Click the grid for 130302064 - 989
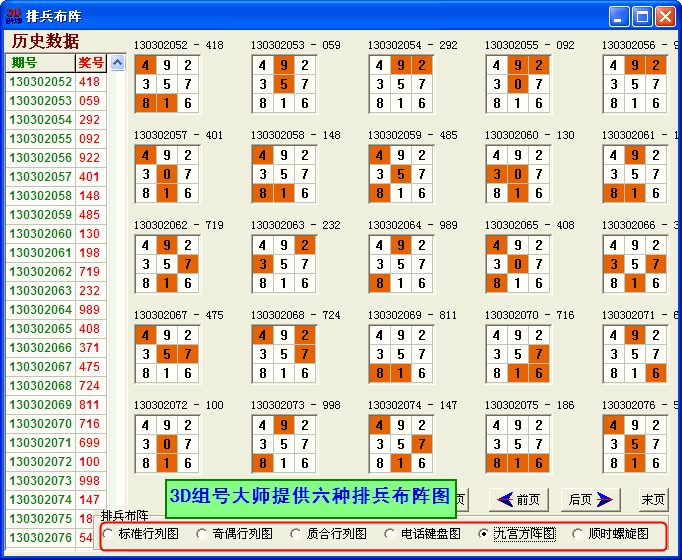Viewport: 682px width, 560px height. tap(401, 264)
